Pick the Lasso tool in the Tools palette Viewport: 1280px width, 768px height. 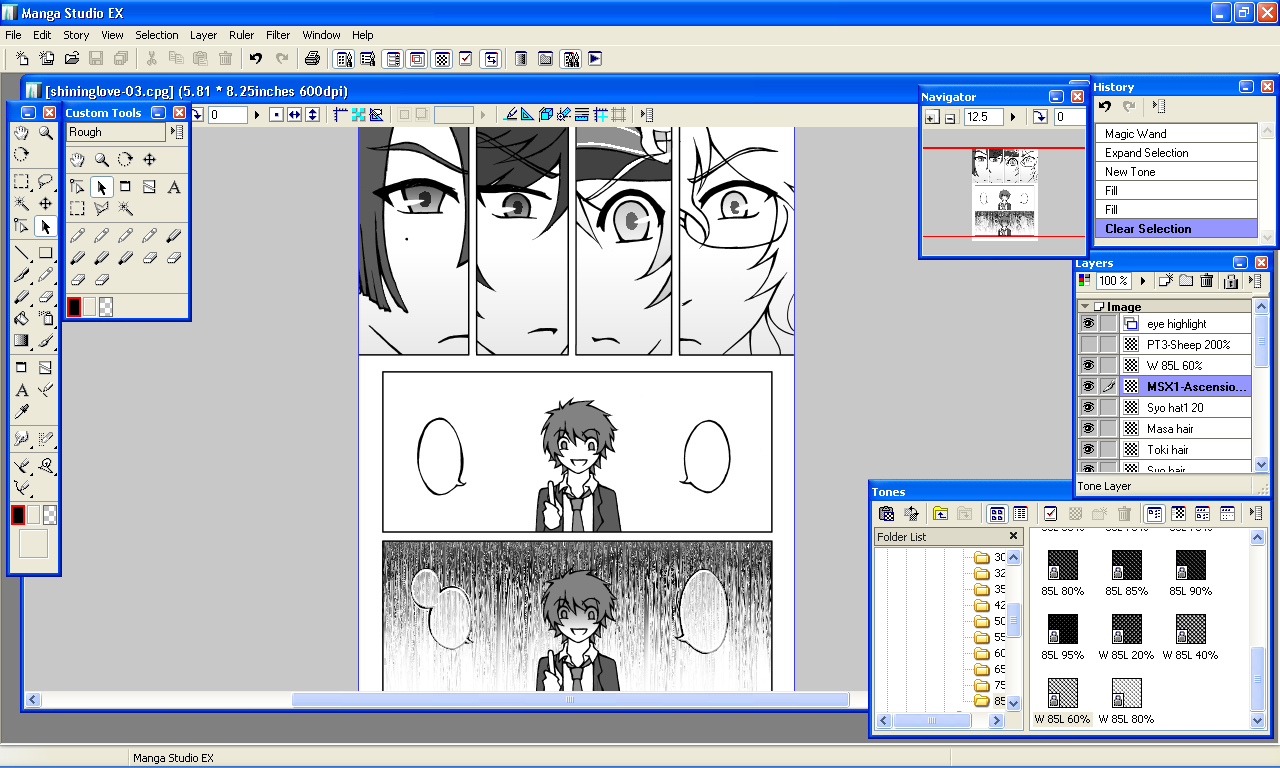45,182
